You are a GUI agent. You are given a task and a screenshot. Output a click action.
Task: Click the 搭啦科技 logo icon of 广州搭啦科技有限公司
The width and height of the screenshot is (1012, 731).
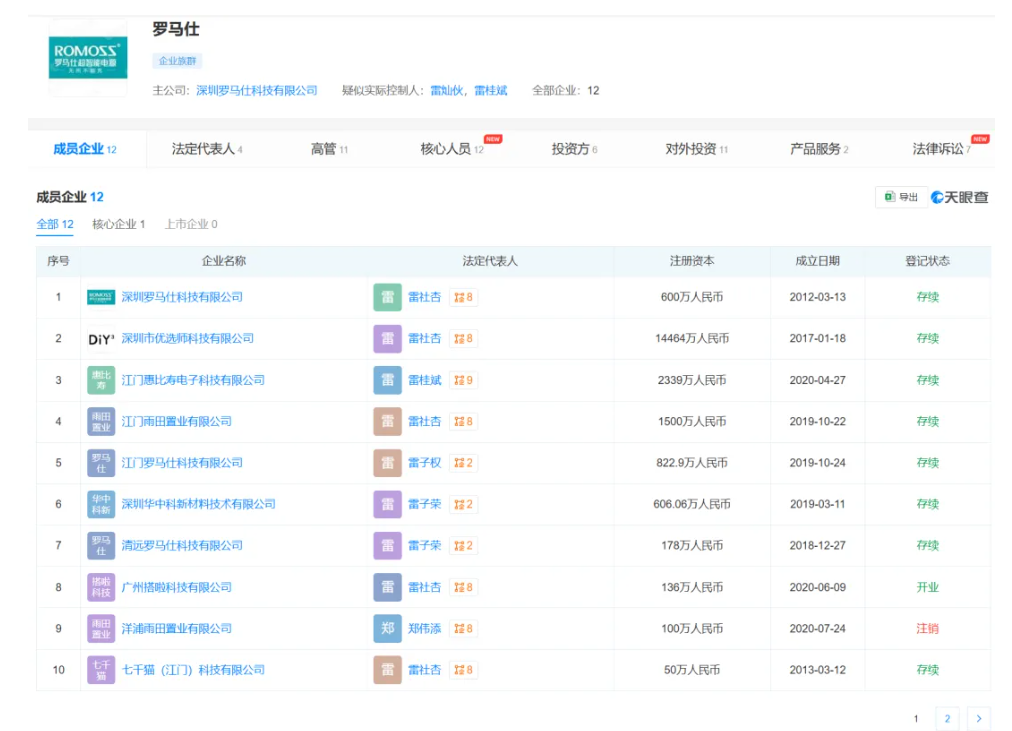[101, 587]
